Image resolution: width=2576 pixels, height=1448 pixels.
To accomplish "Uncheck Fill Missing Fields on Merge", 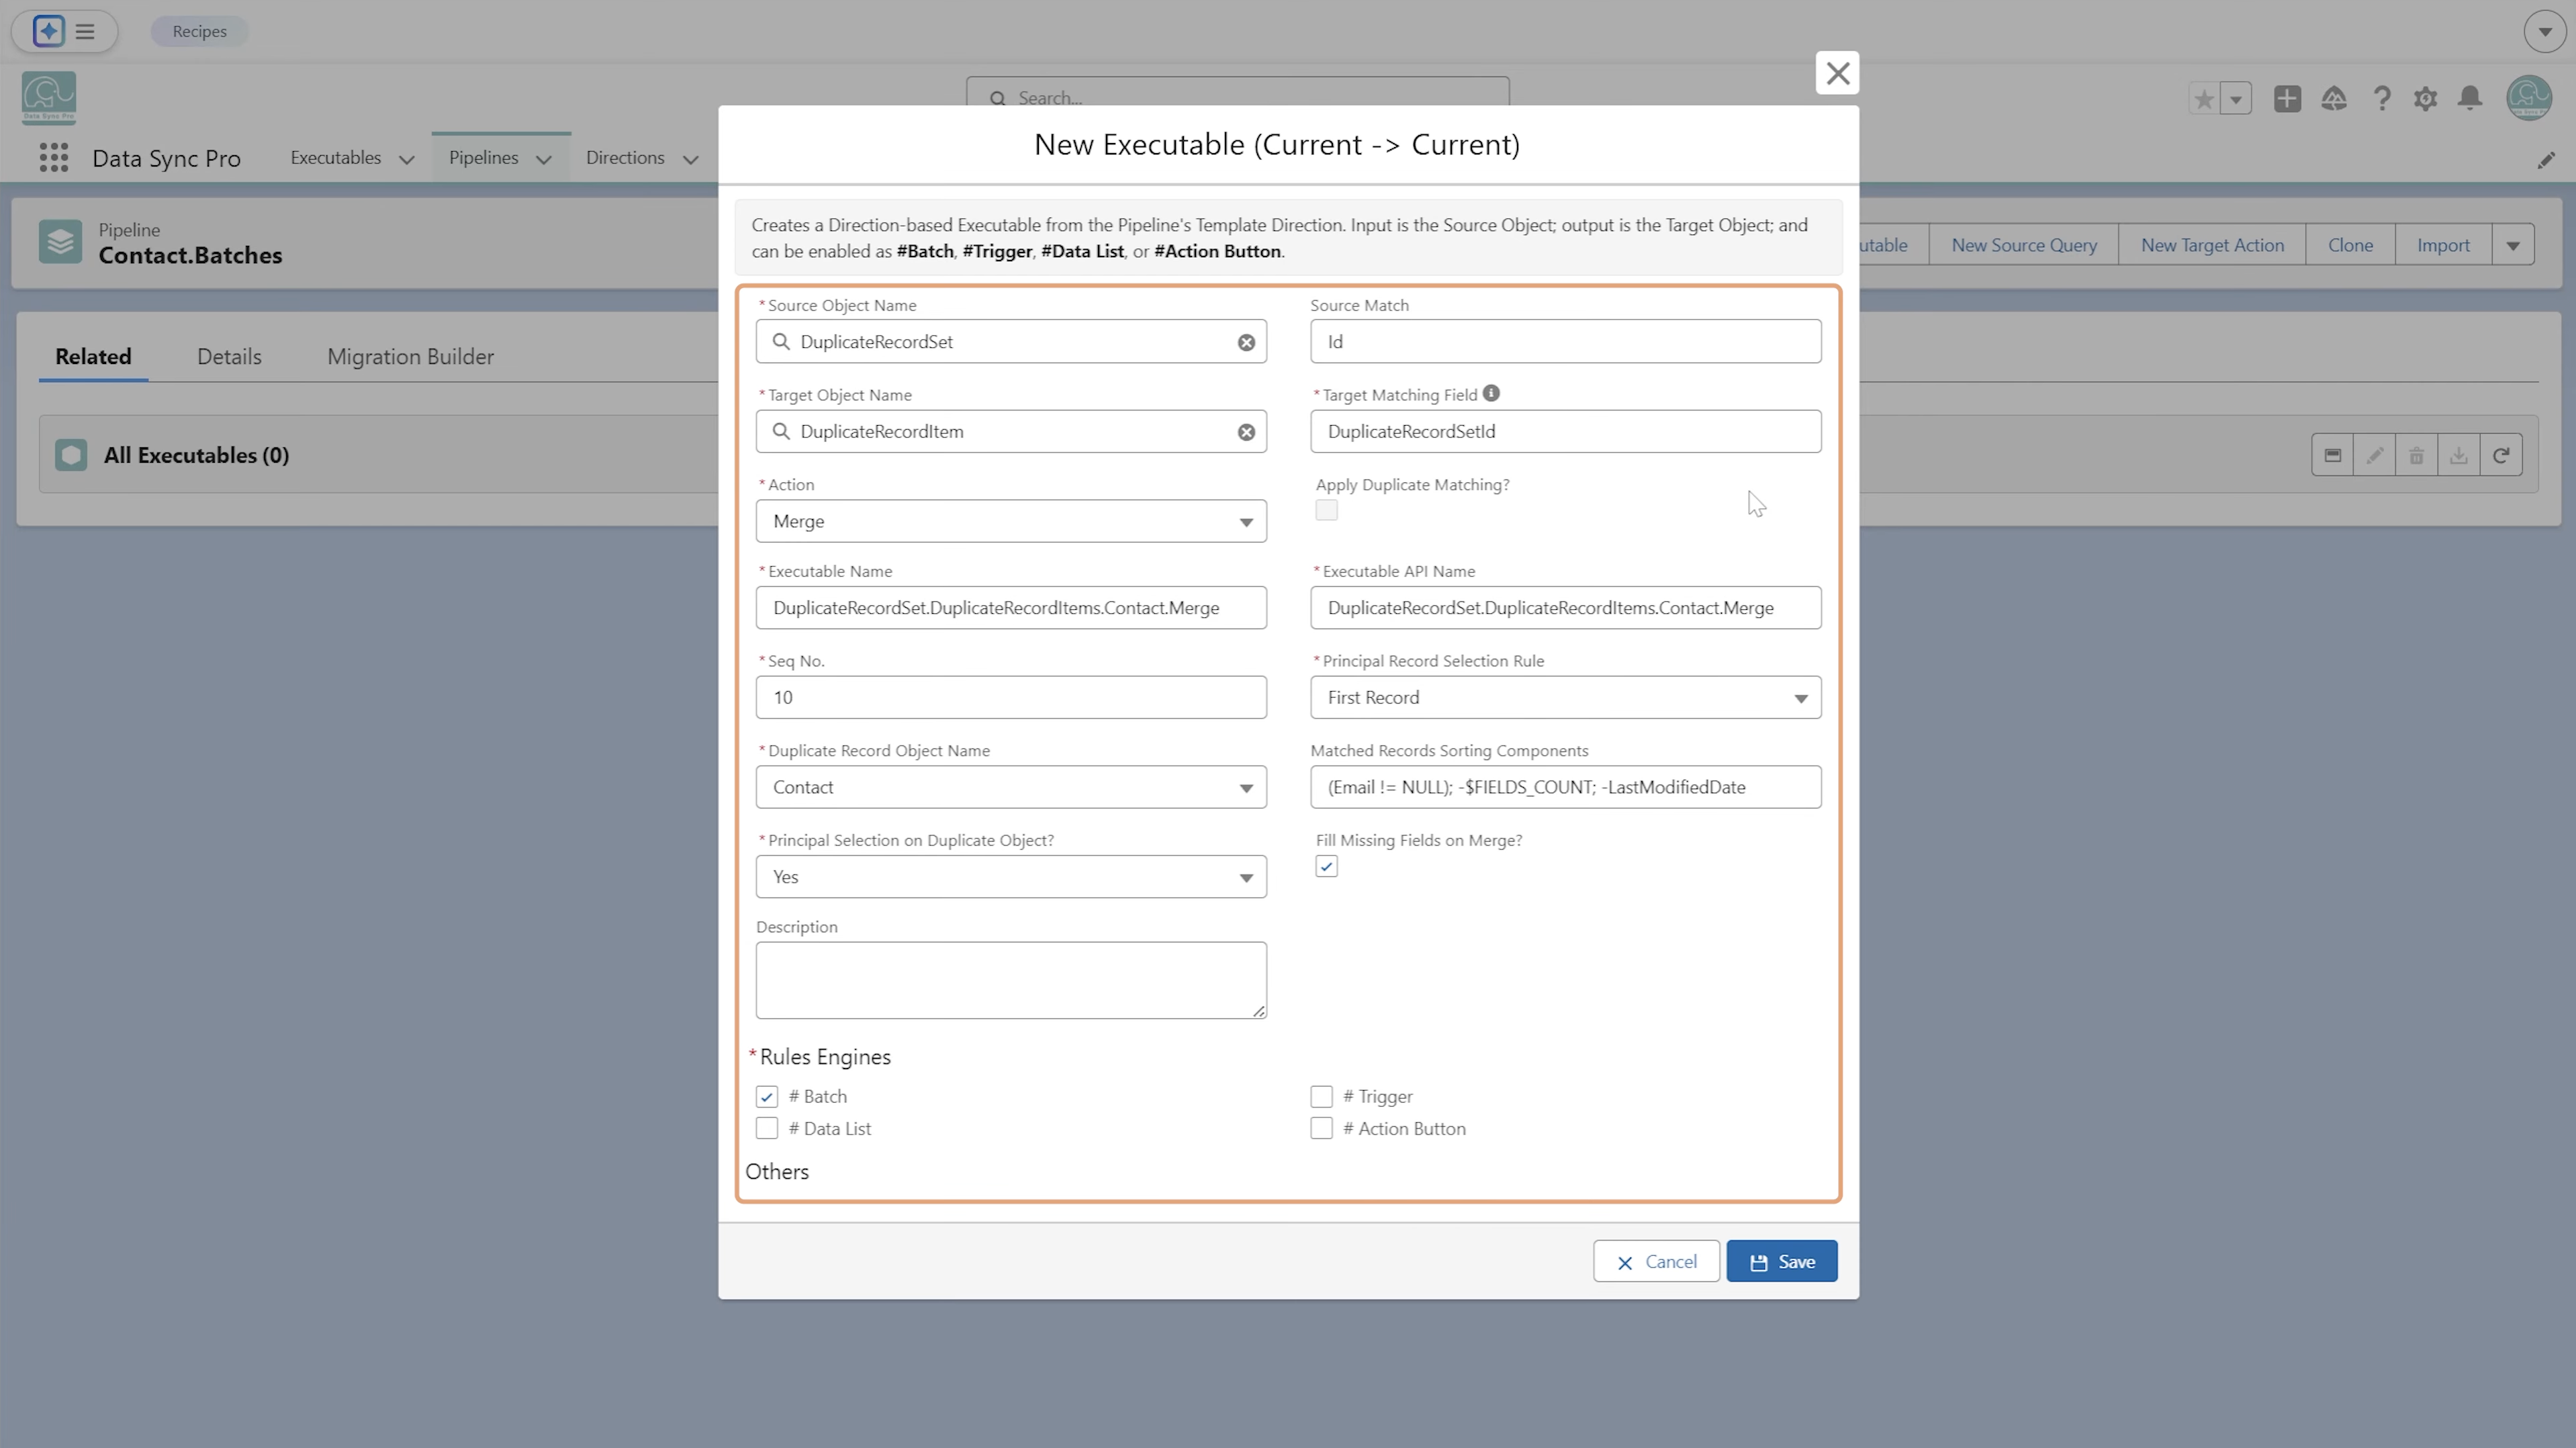I will 1326,866.
